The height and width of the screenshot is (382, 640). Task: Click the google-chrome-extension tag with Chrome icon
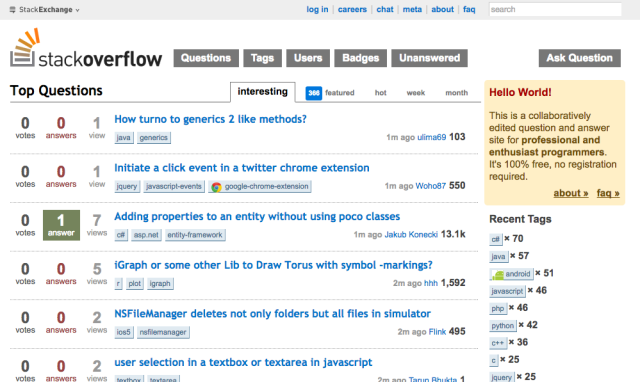[x=260, y=186]
